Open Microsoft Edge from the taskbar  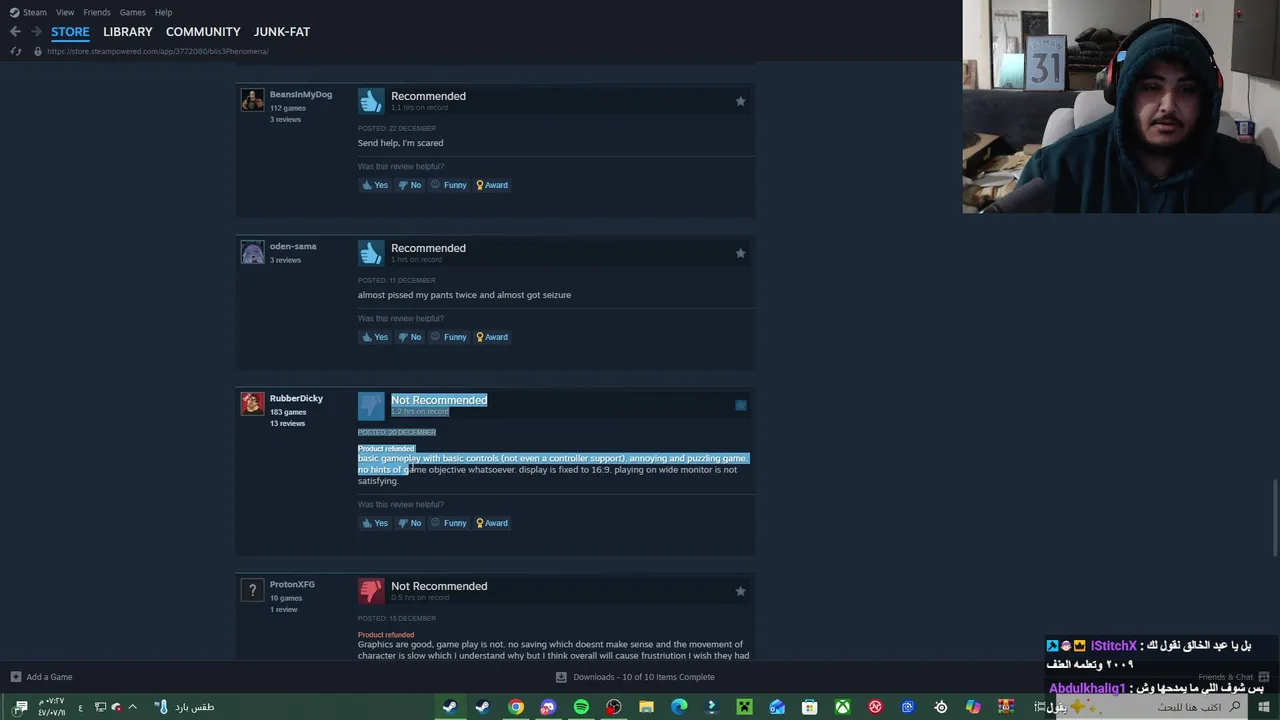[x=679, y=707]
